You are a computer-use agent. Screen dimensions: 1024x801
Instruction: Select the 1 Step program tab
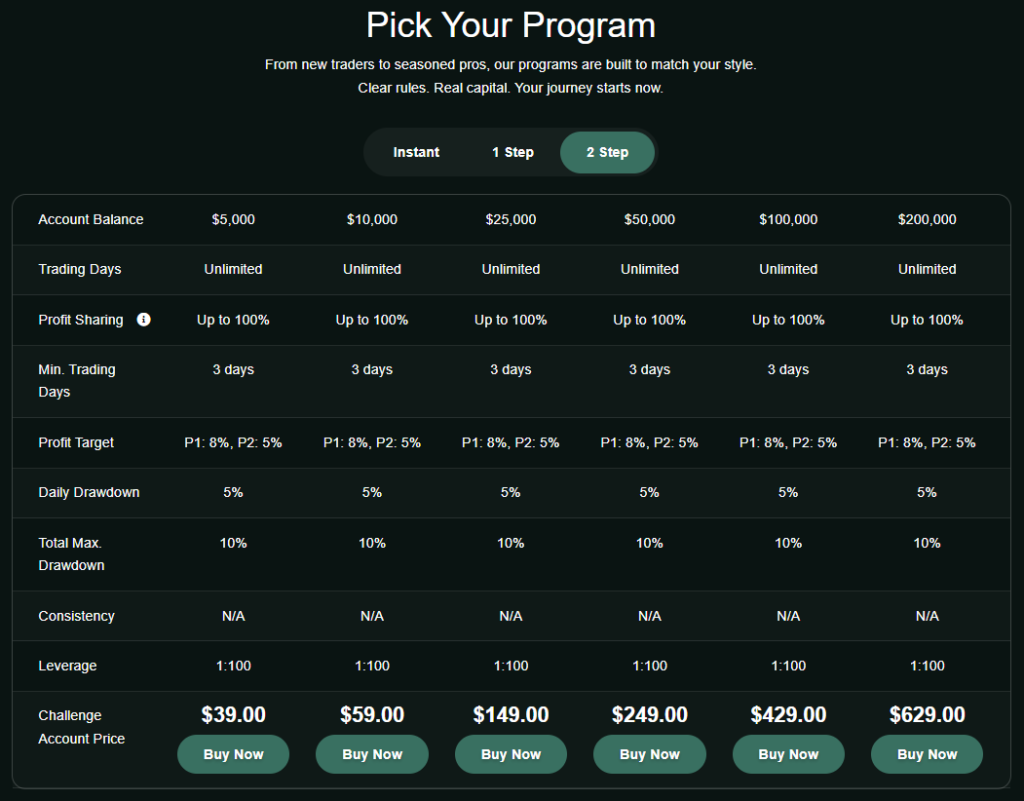coord(513,152)
